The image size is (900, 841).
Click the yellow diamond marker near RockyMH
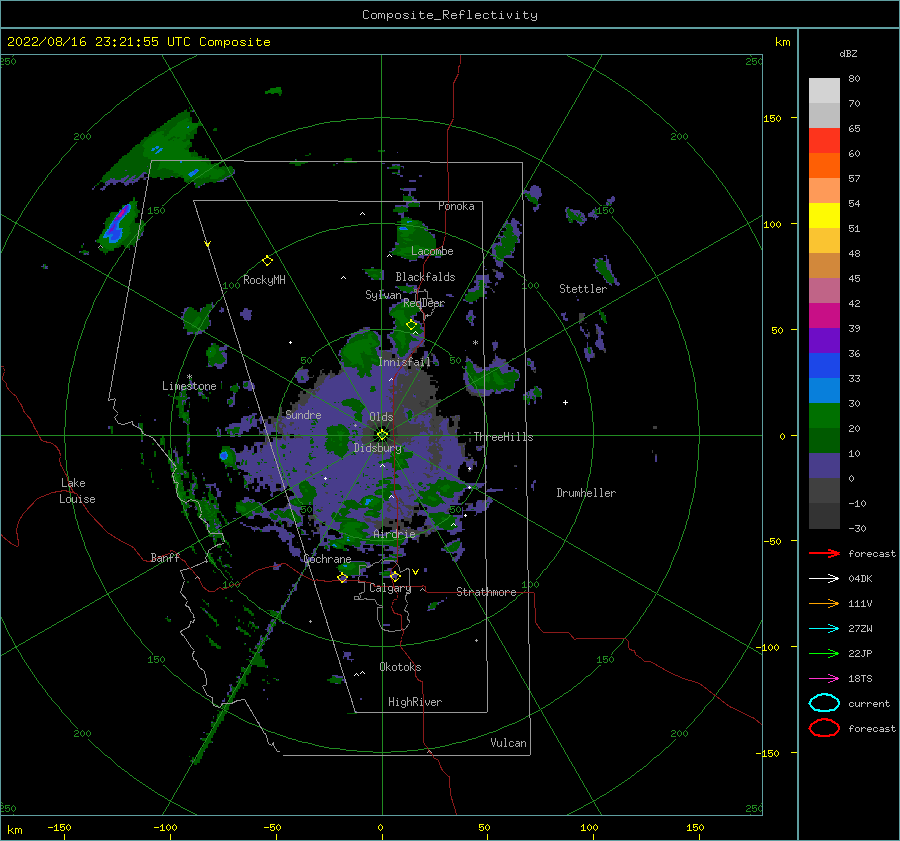point(267,261)
